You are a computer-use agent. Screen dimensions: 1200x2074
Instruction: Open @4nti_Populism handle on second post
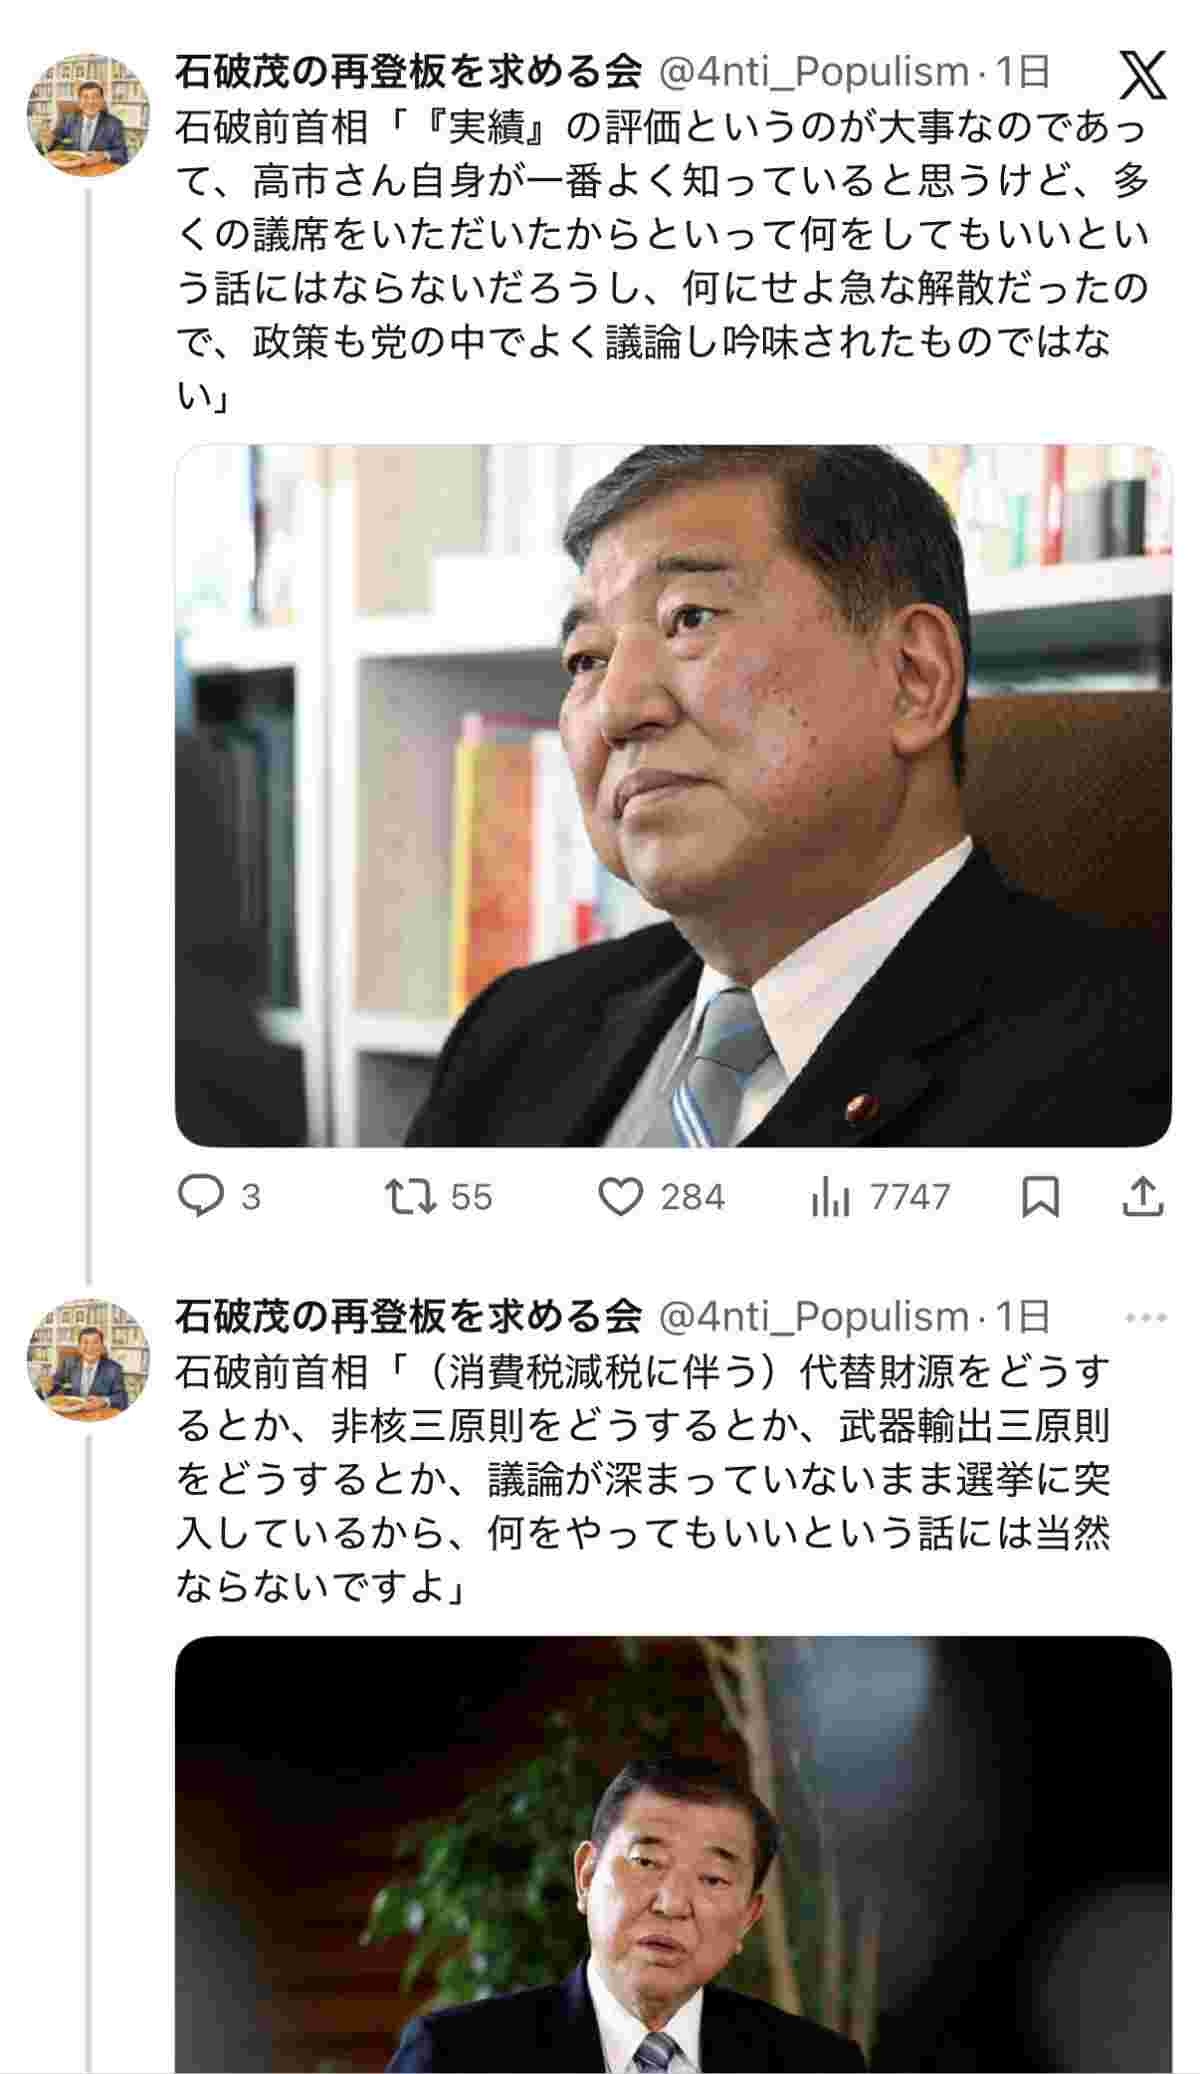[813, 1317]
